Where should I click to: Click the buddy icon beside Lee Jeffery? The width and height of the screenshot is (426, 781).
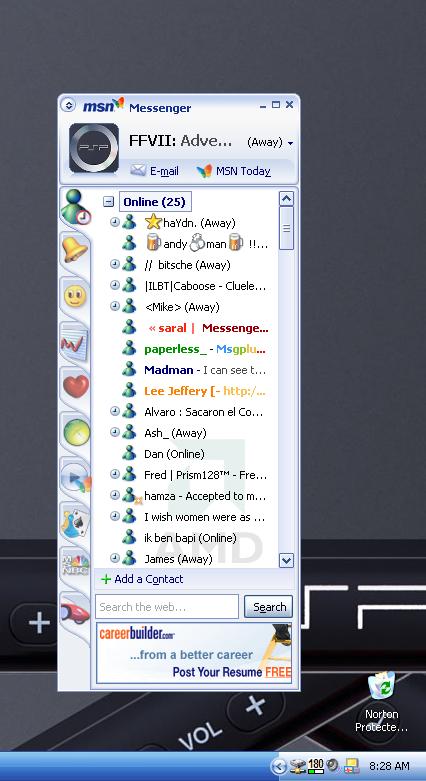pyautogui.click(x=129, y=390)
